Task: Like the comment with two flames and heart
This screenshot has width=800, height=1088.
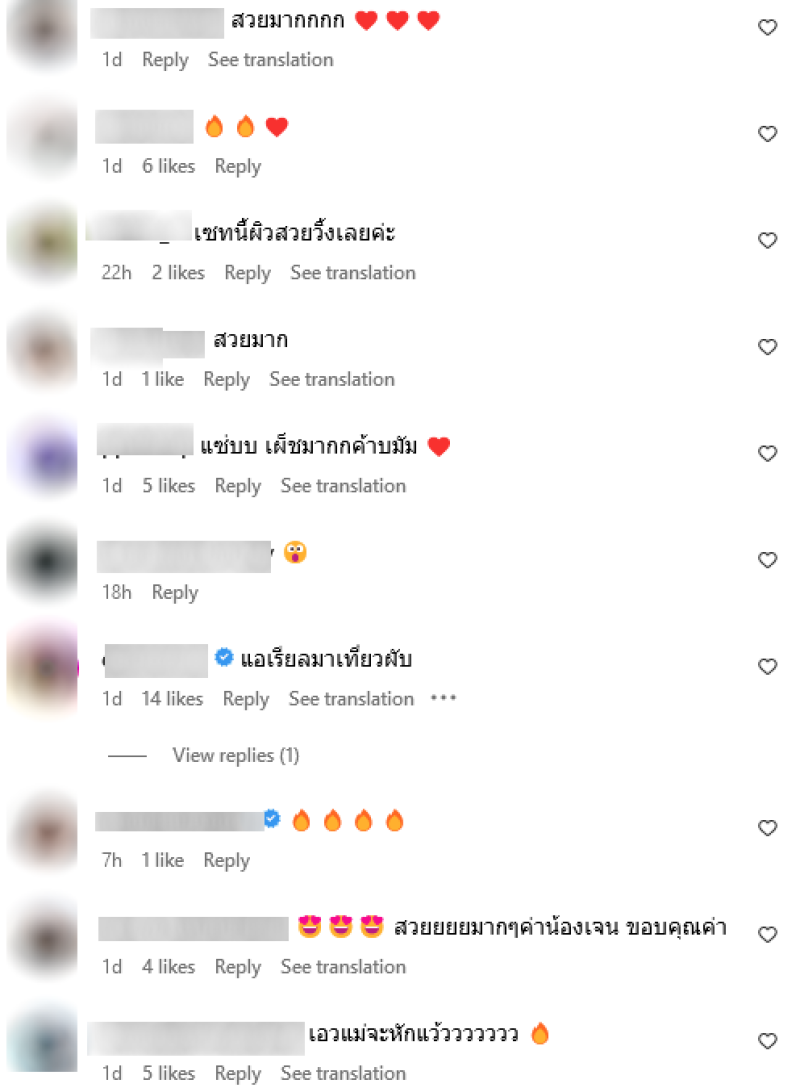Action: tap(767, 134)
